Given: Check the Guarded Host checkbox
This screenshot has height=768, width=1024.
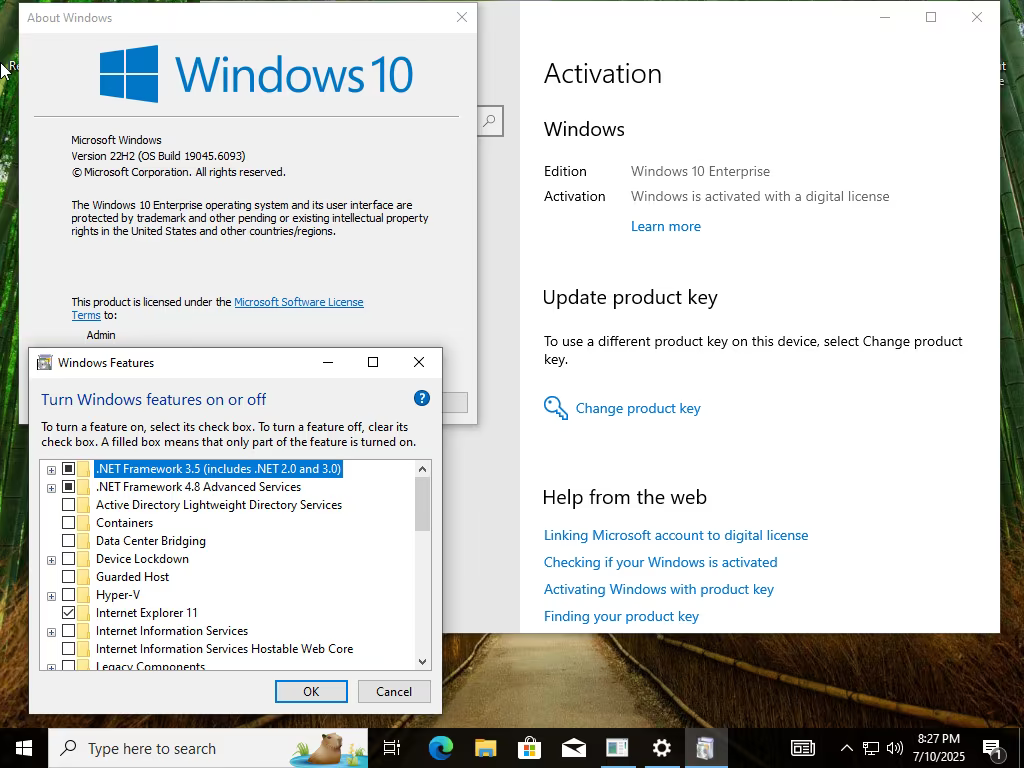Looking at the screenshot, I should [x=69, y=577].
